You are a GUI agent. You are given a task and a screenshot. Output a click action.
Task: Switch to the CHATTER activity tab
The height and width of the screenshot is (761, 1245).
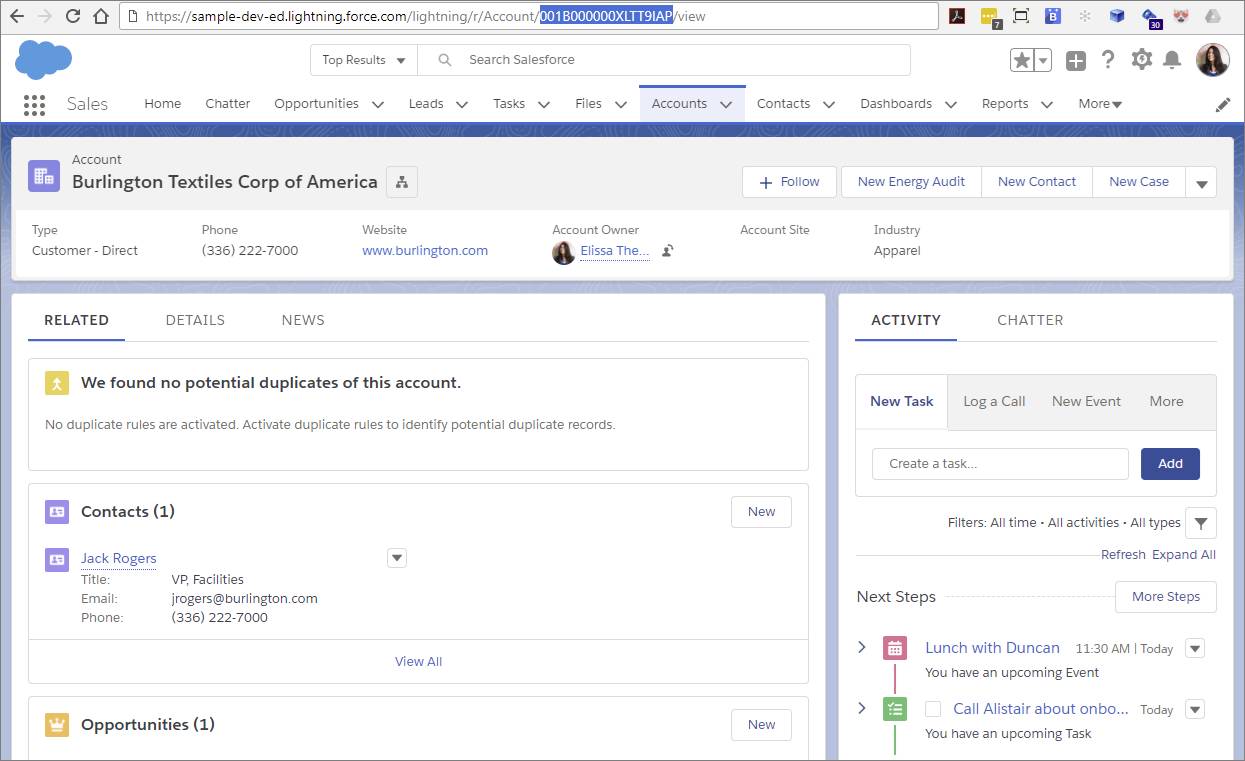[x=1029, y=320]
